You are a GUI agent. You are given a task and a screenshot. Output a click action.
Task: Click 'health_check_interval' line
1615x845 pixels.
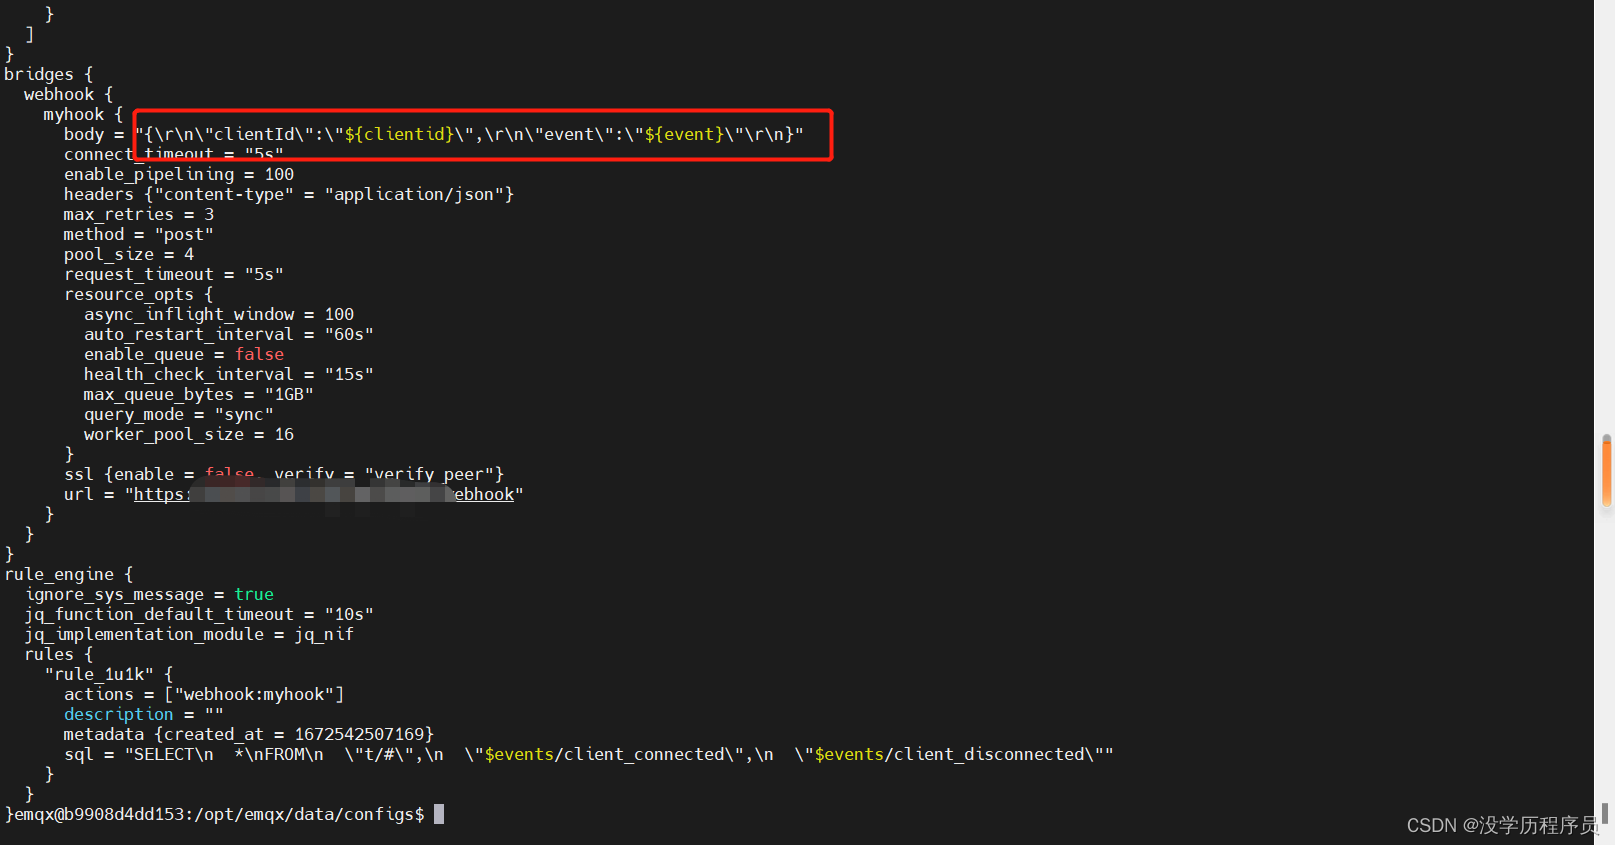229,374
